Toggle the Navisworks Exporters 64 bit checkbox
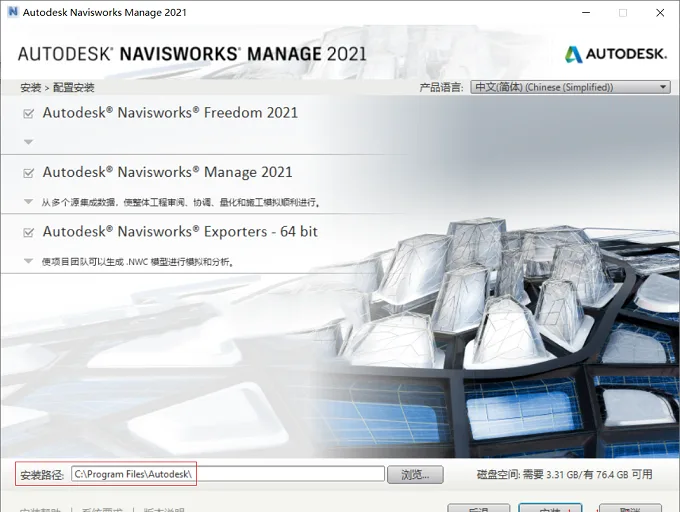 (29, 233)
